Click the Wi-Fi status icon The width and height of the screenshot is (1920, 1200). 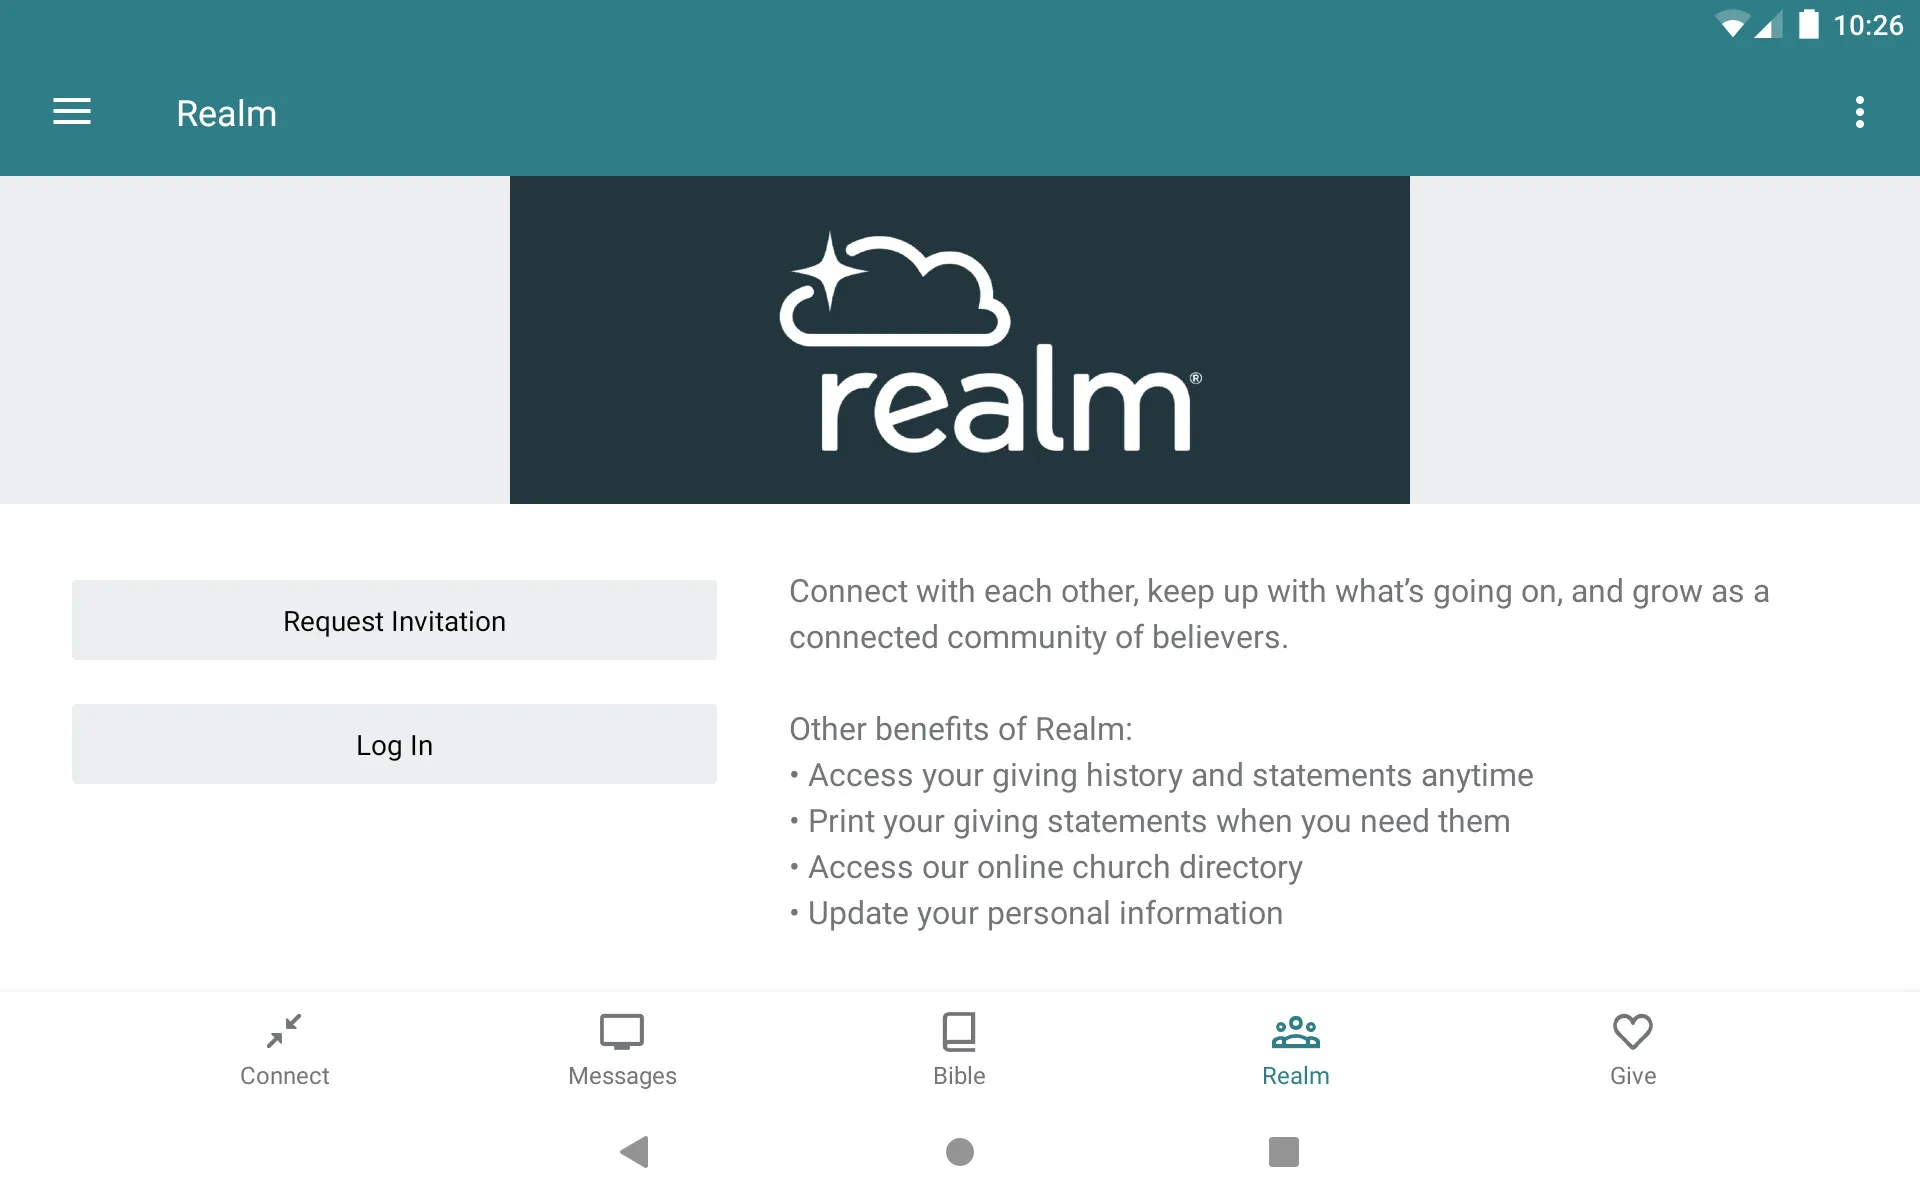click(x=1731, y=24)
